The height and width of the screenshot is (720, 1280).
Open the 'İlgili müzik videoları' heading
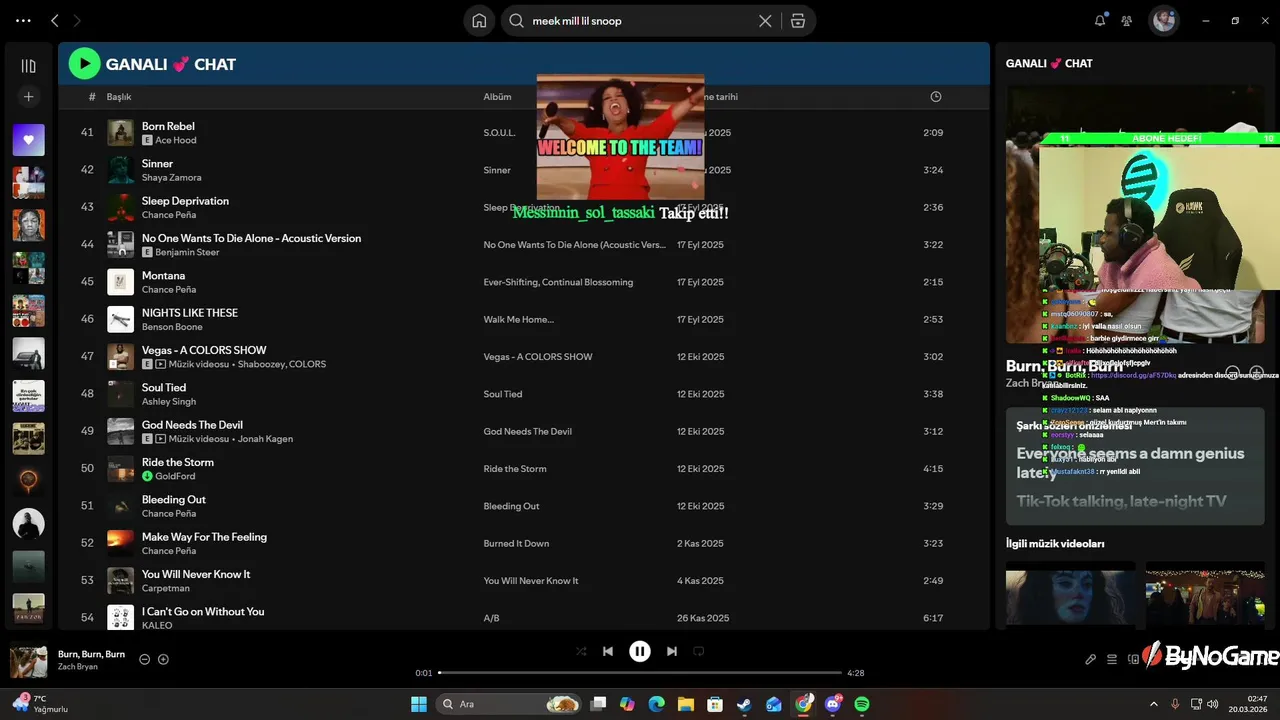(1055, 544)
